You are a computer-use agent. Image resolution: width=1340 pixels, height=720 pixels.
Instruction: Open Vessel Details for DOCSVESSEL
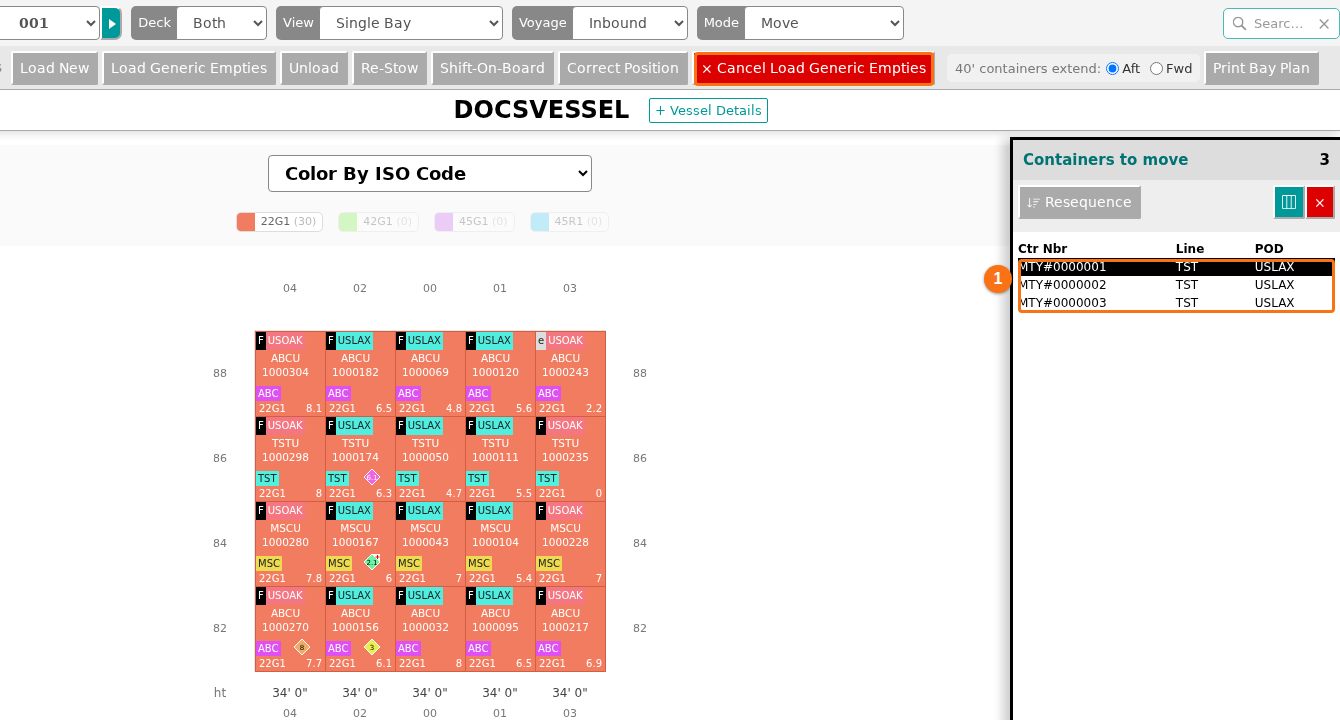[708, 110]
